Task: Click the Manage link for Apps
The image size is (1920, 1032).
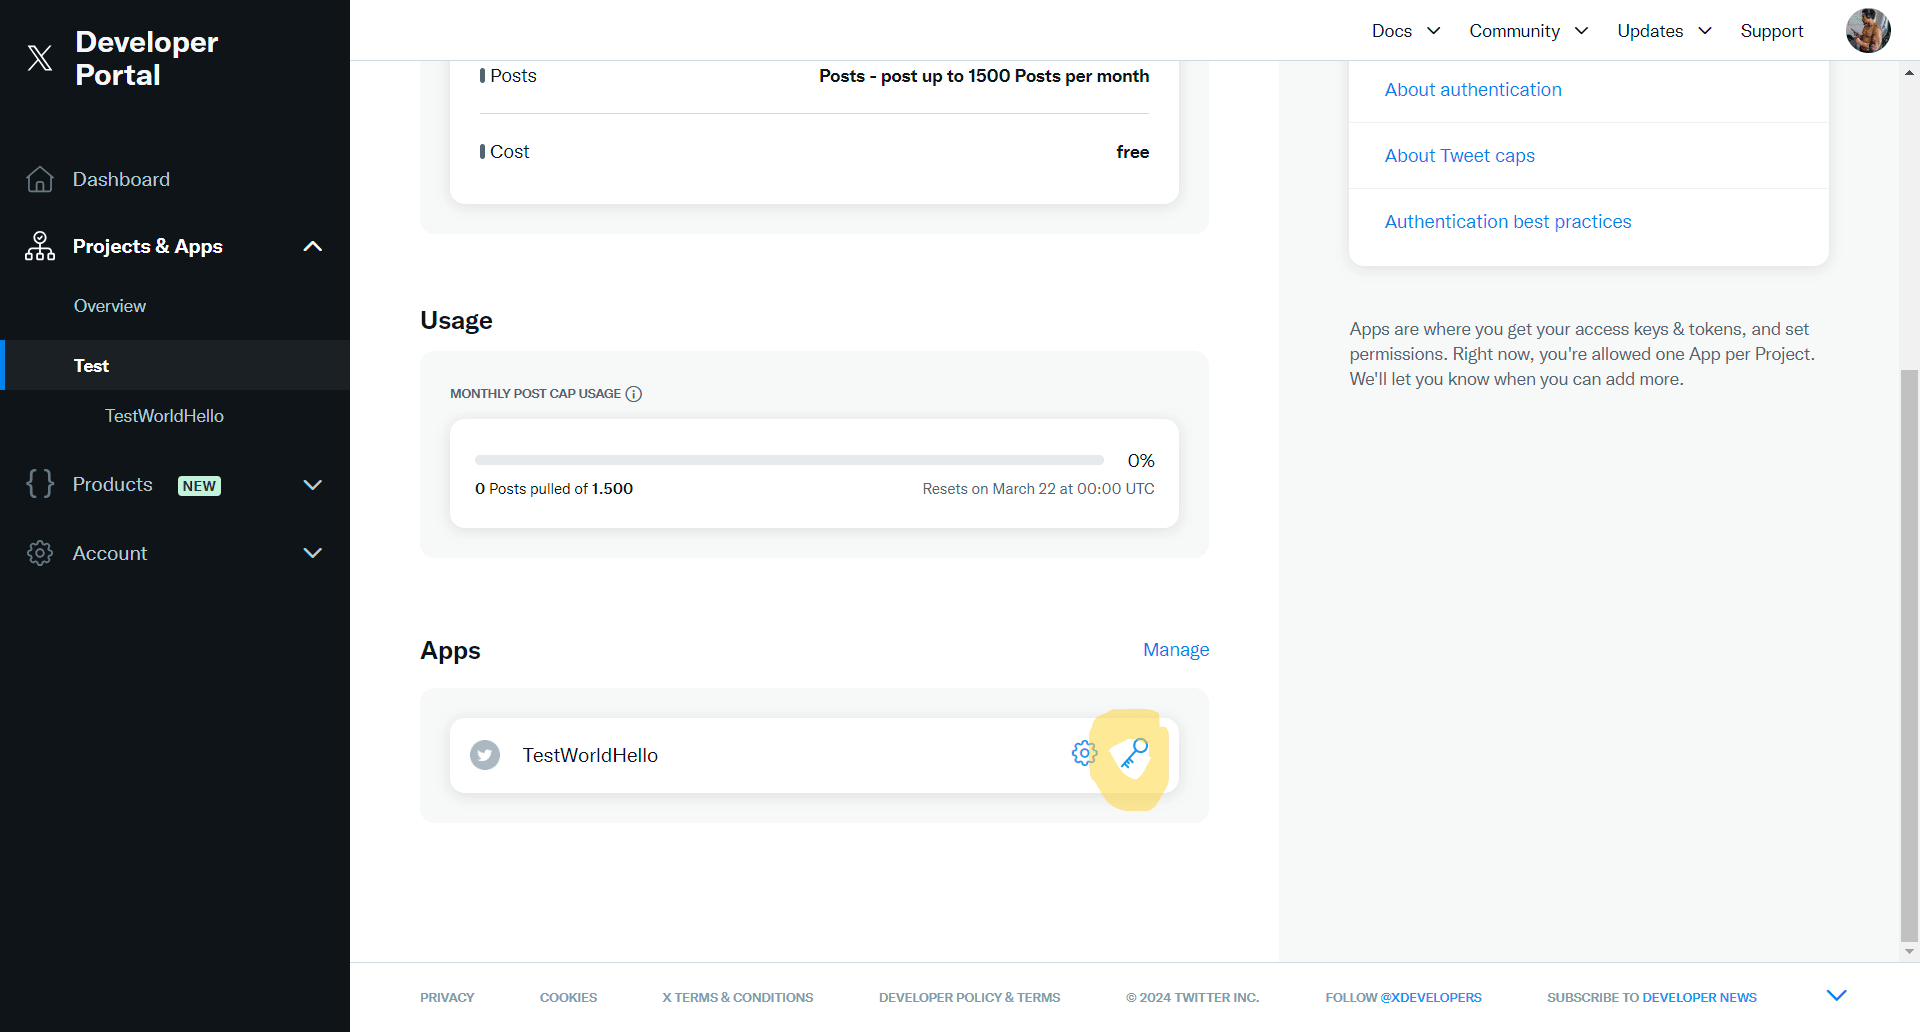Action: click(1175, 650)
